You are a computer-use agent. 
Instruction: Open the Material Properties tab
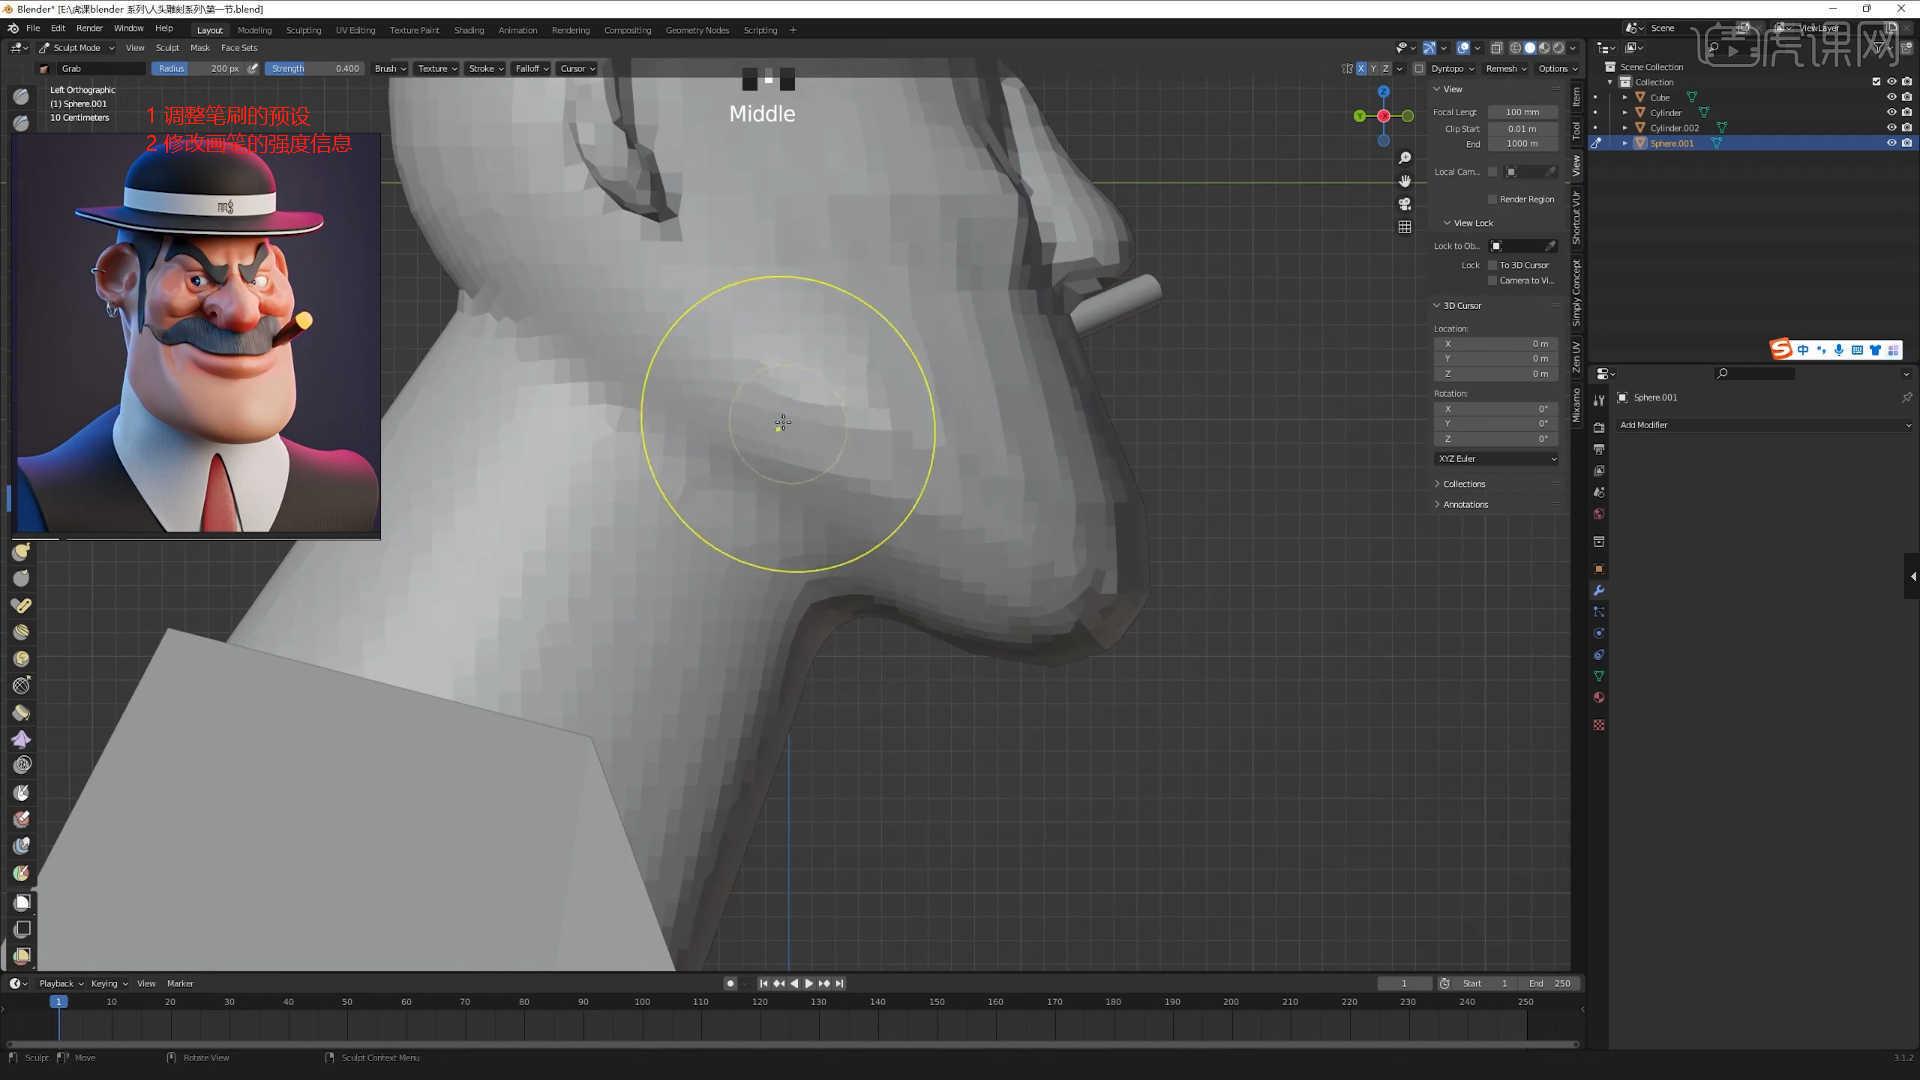[1599, 698]
